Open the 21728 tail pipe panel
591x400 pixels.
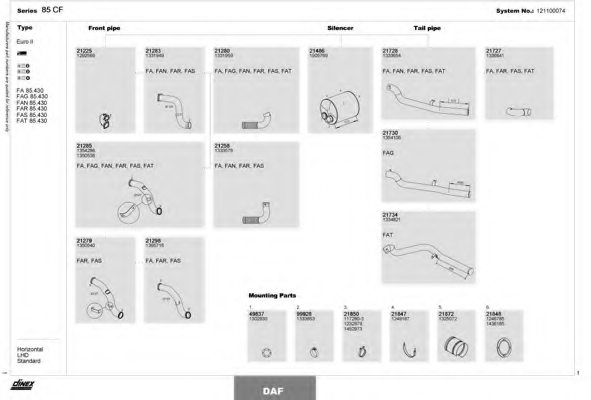(428, 83)
